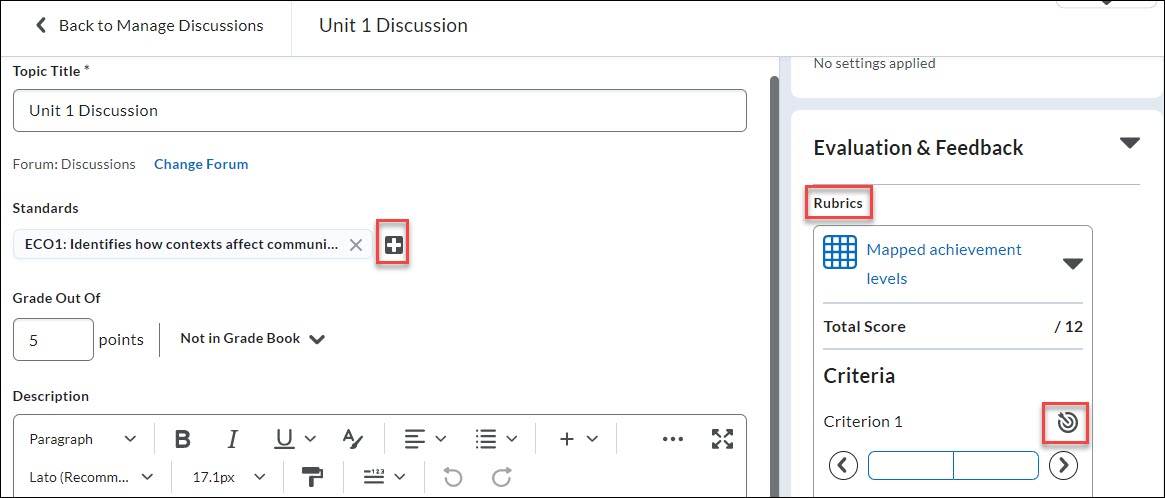The width and height of the screenshot is (1165, 498).
Task: Remove the ECO1 standard tag
Action: point(356,245)
